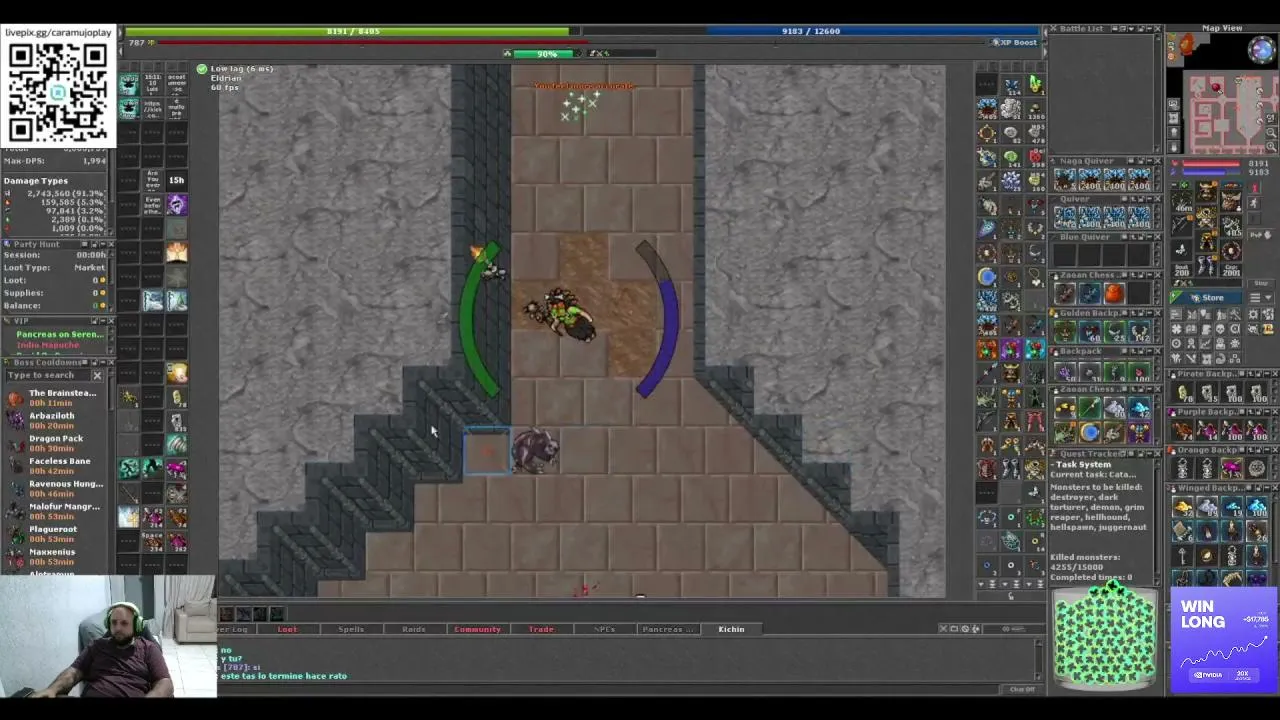Viewport: 1280px width, 720px height.
Task: Switch to the Loot chat tab
Action: click(x=287, y=629)
